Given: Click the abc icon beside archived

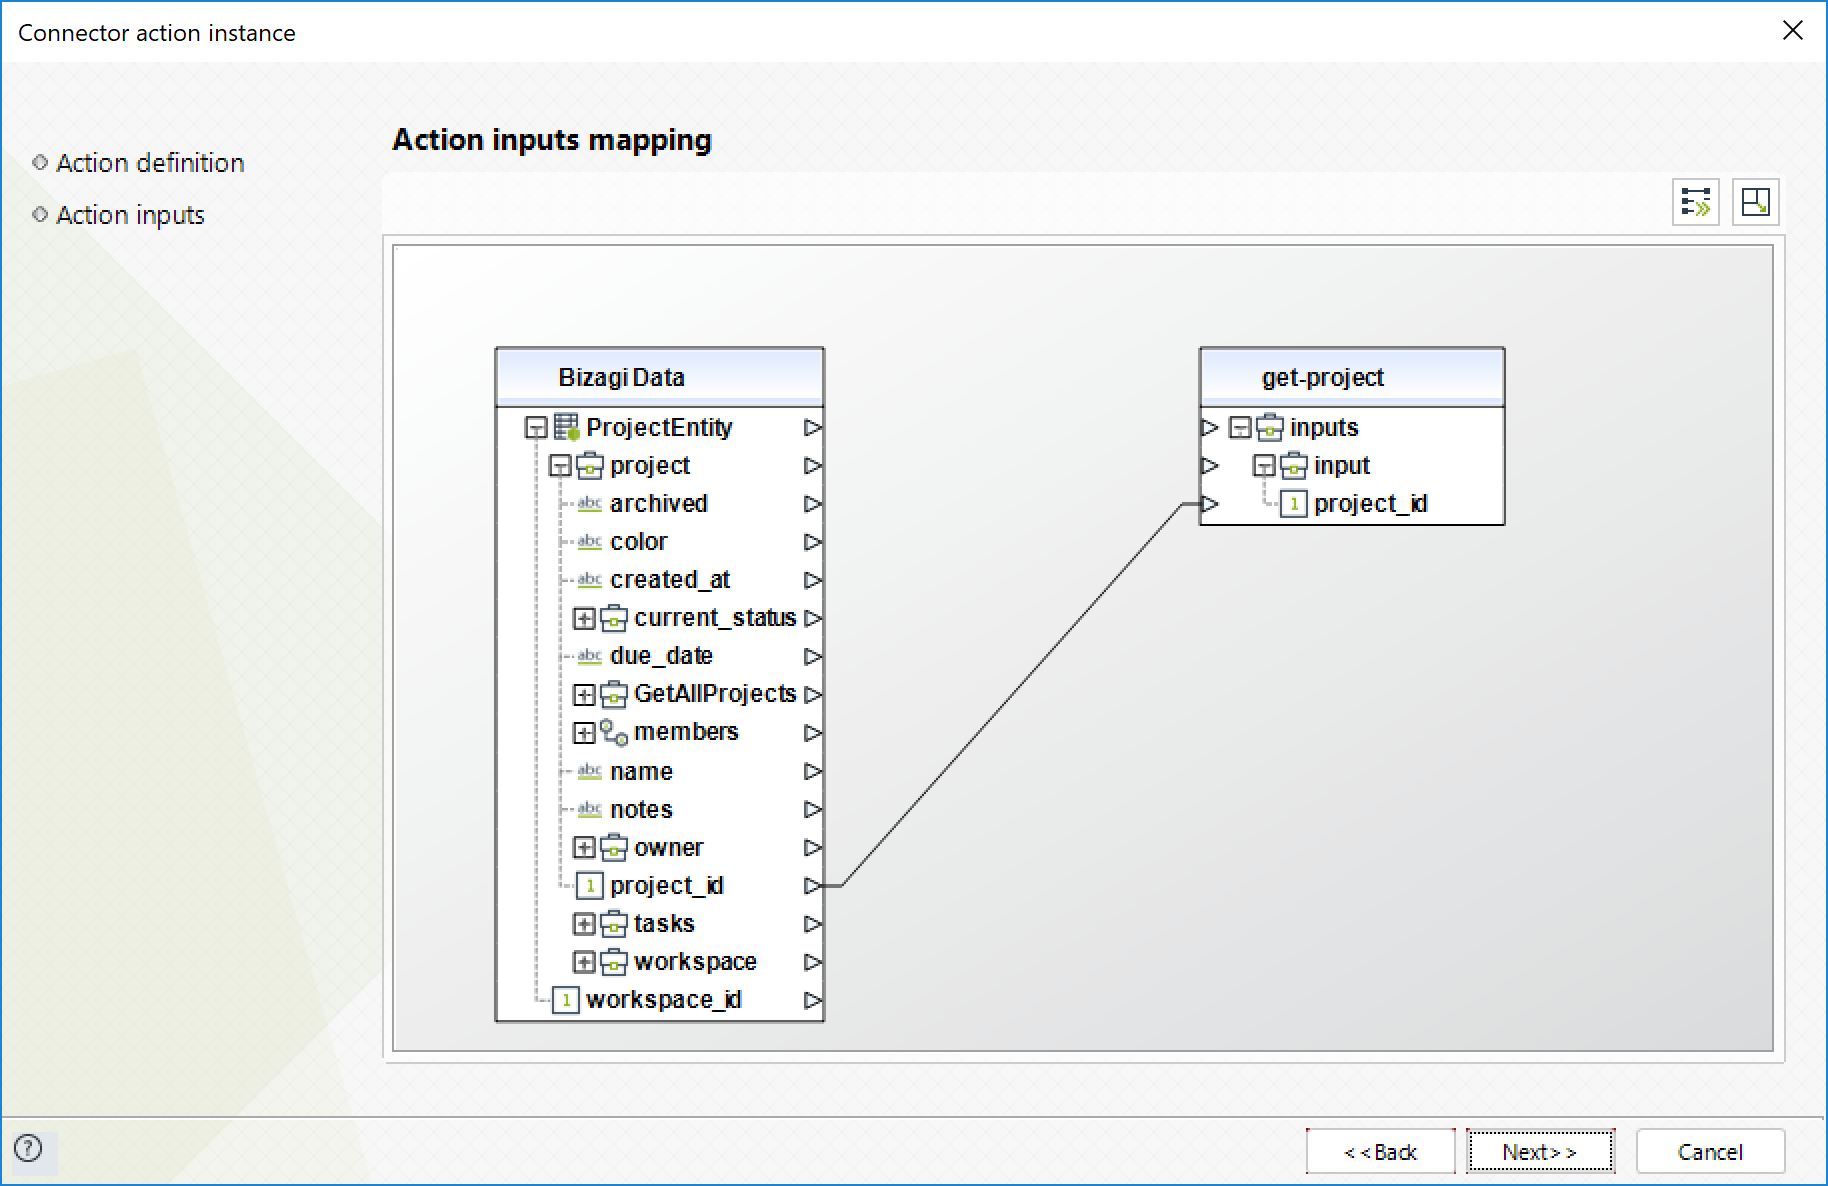Looking at the screenshot, I should click(590, 503).
